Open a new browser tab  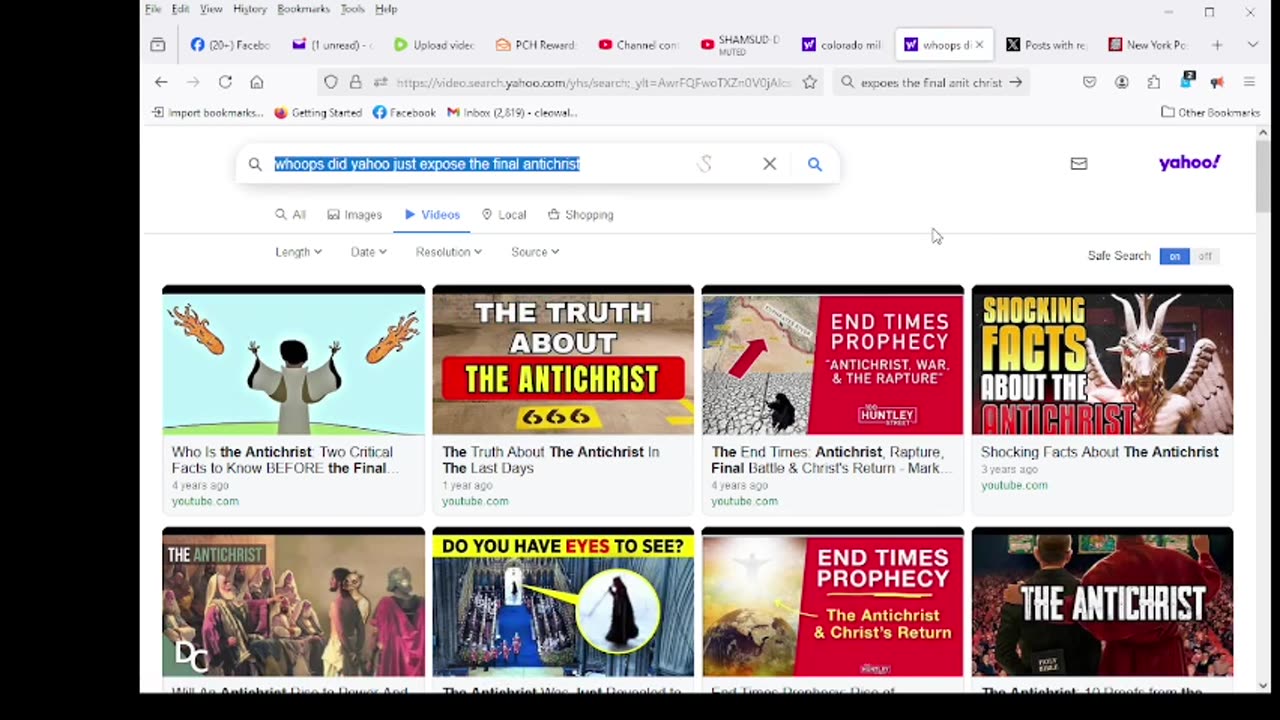point(1217,45)
